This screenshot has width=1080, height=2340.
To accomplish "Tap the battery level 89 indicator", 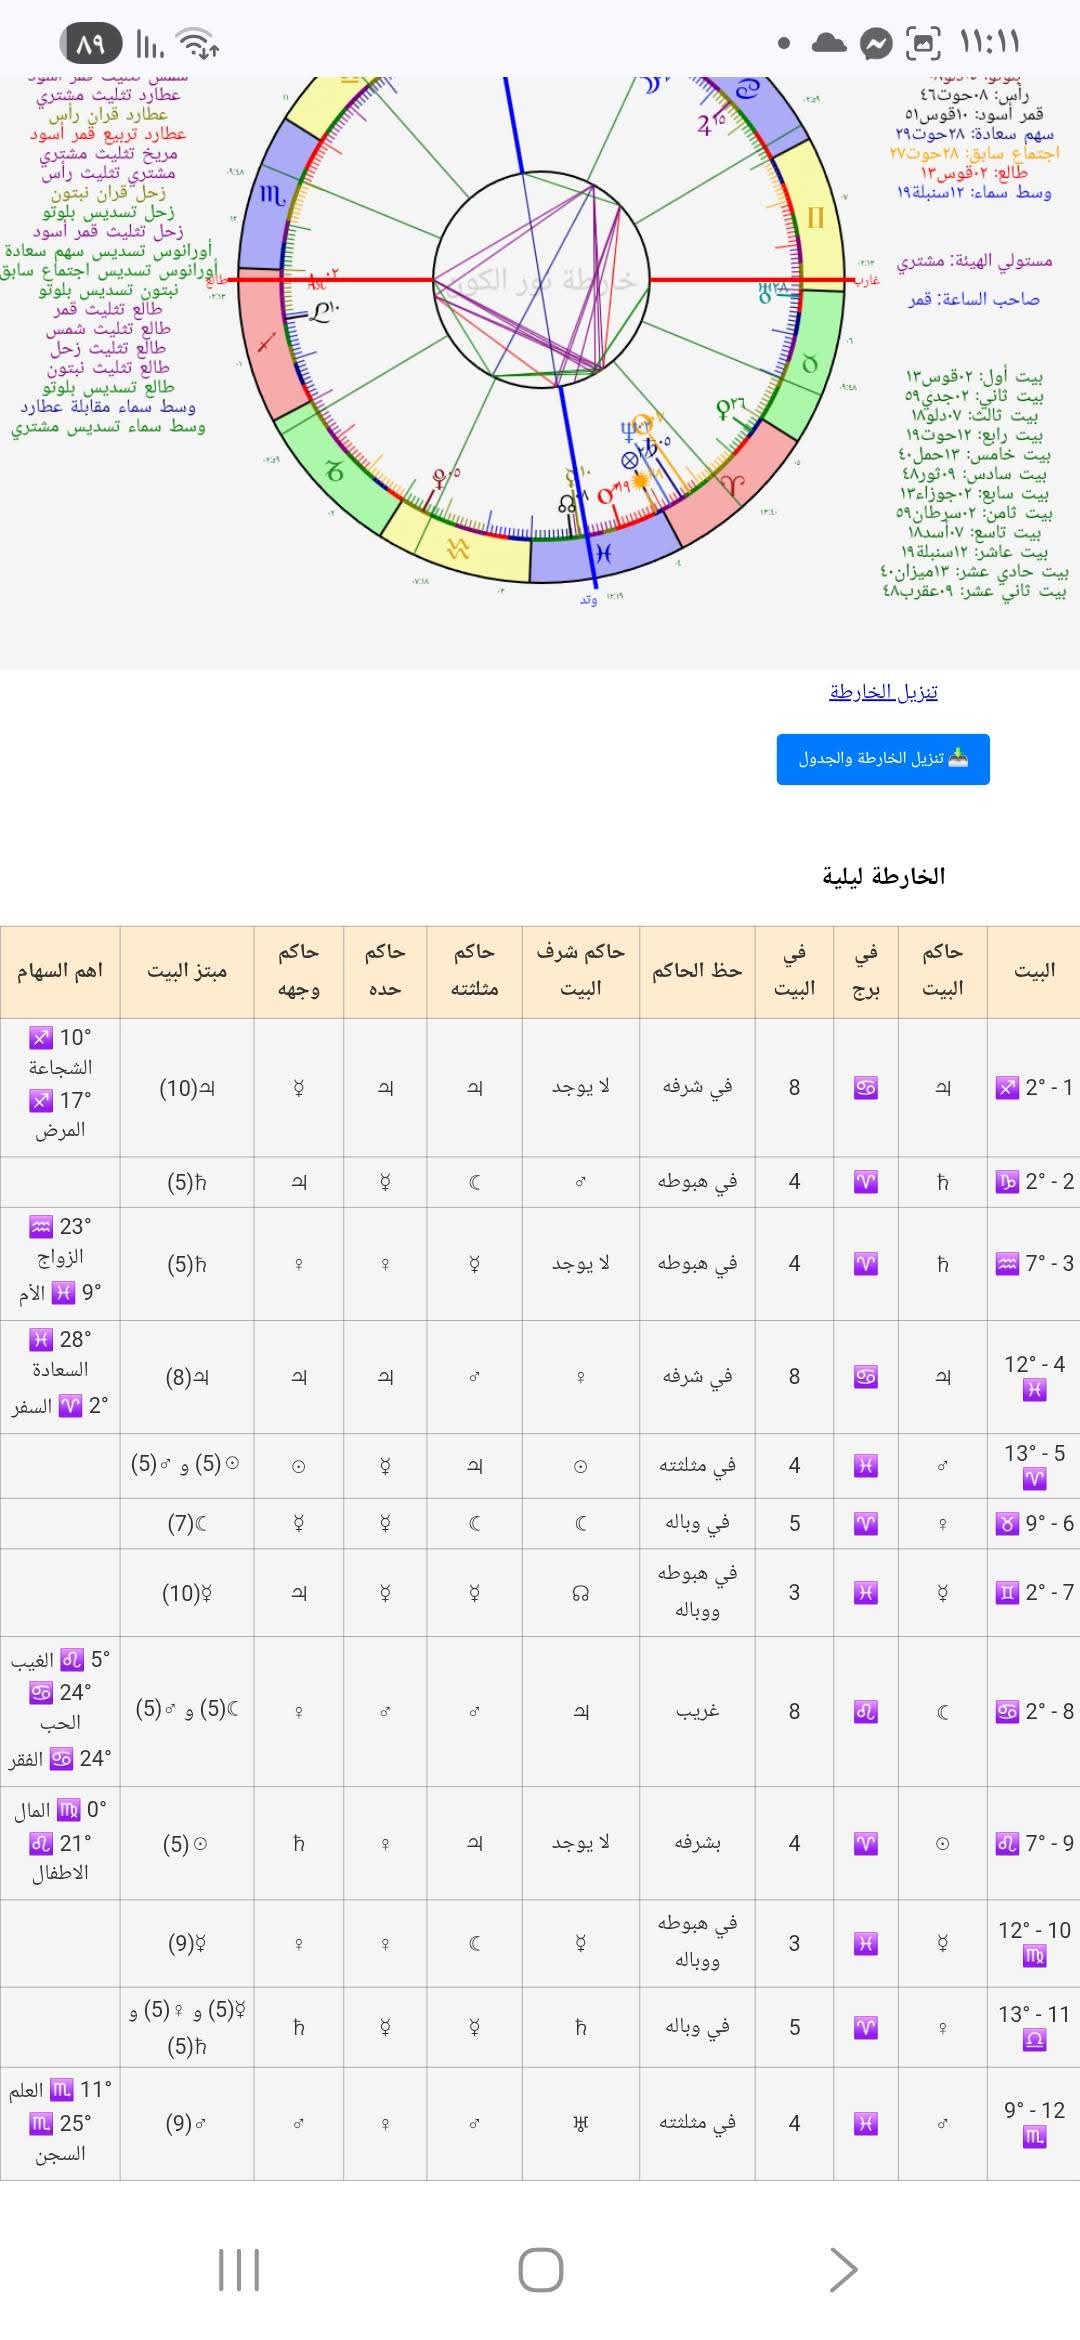I will tap(90, 44).
